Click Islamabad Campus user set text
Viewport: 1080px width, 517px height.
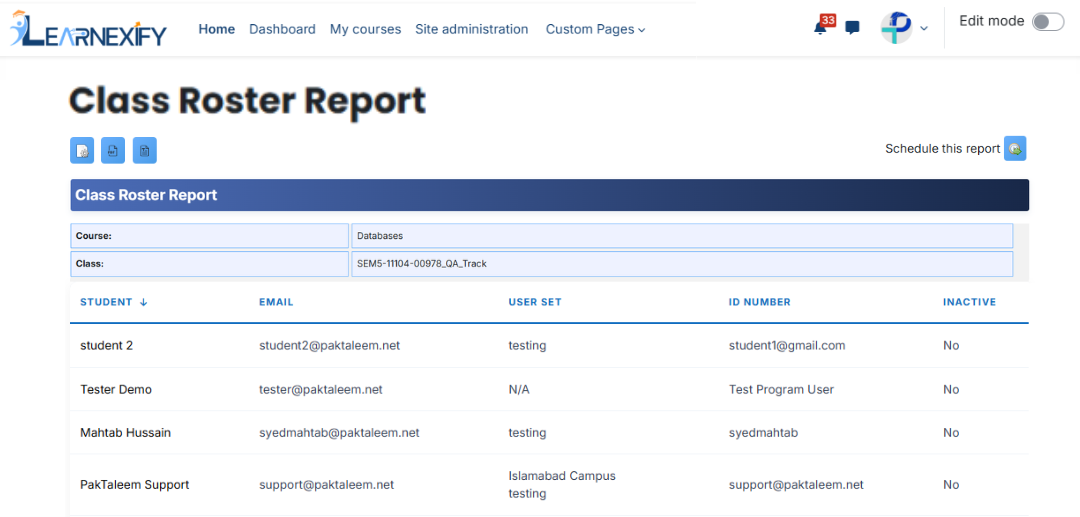coord(562,476)
